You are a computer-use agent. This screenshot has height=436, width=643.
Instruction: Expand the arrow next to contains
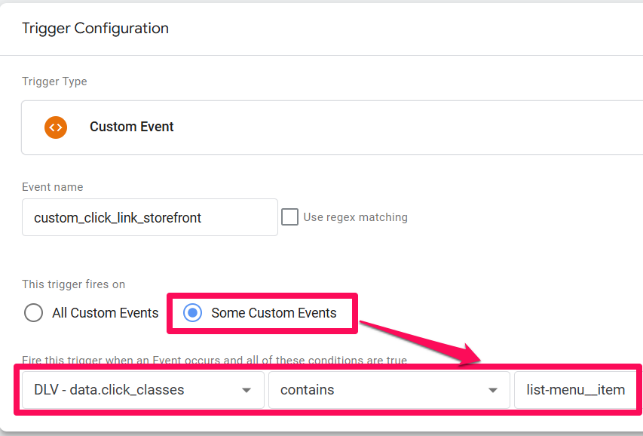coord(493,390)
